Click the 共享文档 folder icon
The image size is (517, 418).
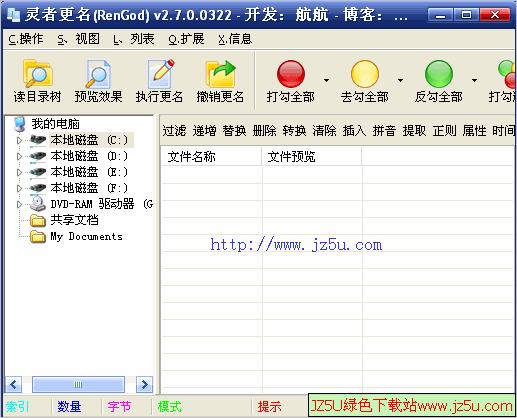click(x=38, y=220)
